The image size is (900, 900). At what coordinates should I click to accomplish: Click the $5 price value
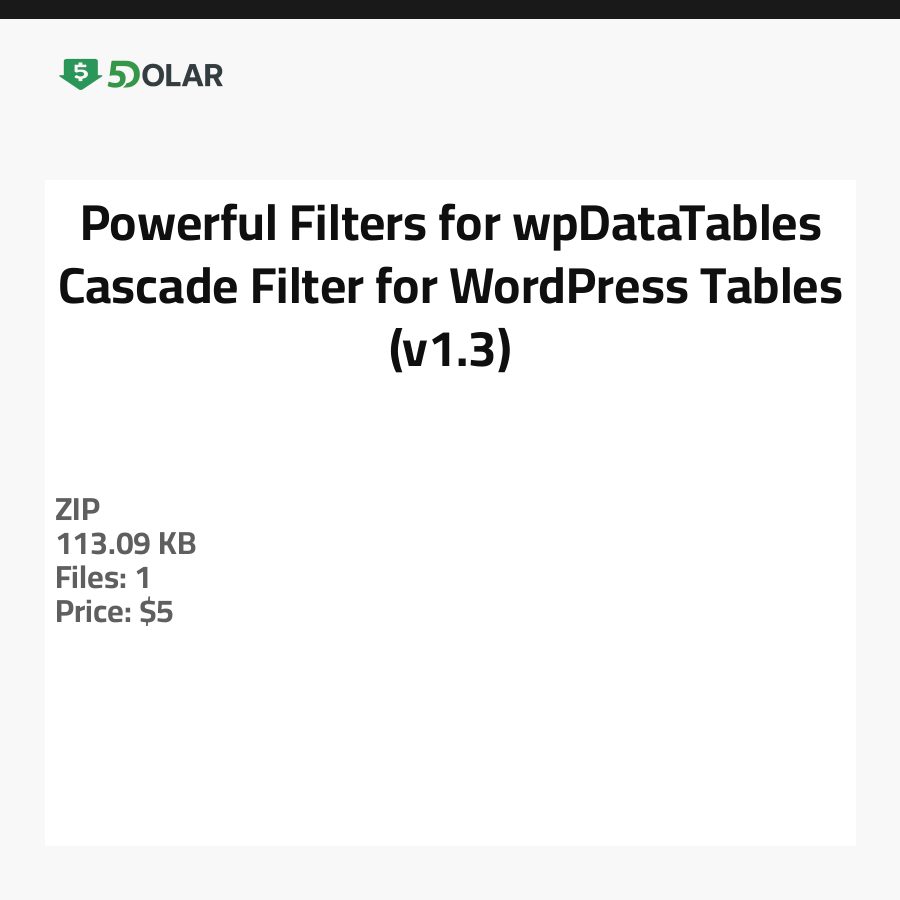[157, 612]
